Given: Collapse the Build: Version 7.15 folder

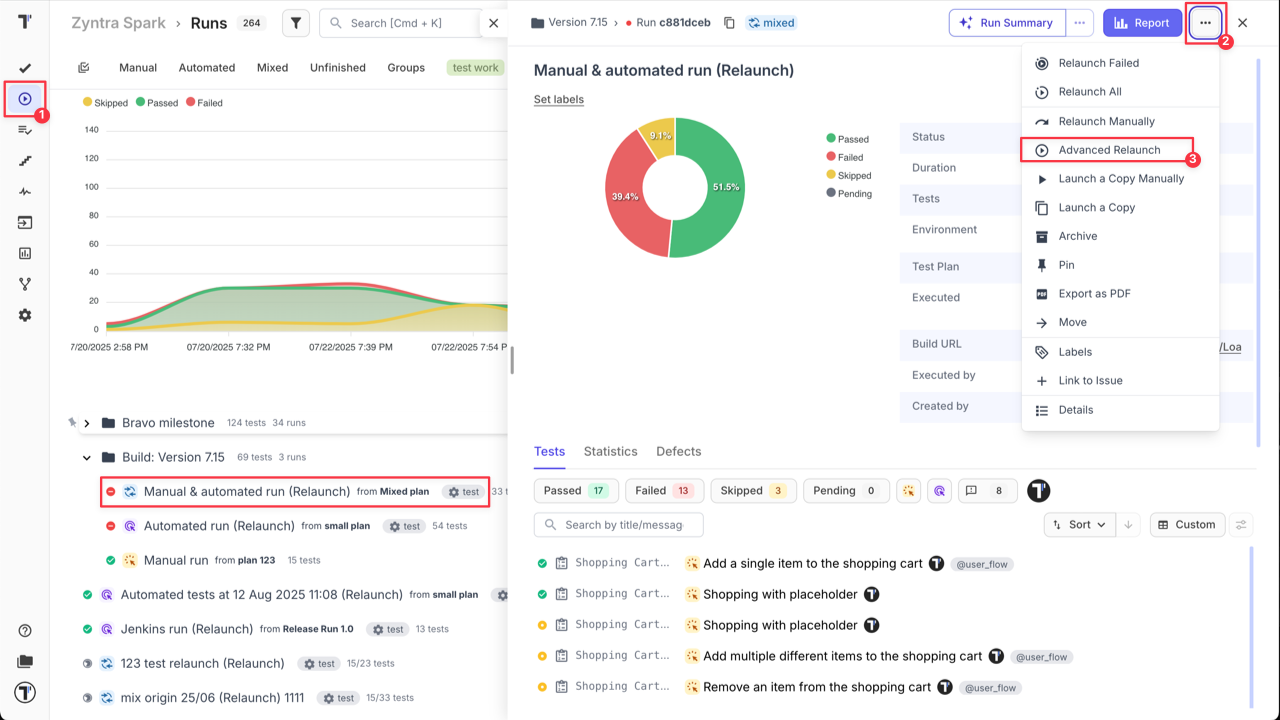Looking at the screenshot, I should [86, 456].
